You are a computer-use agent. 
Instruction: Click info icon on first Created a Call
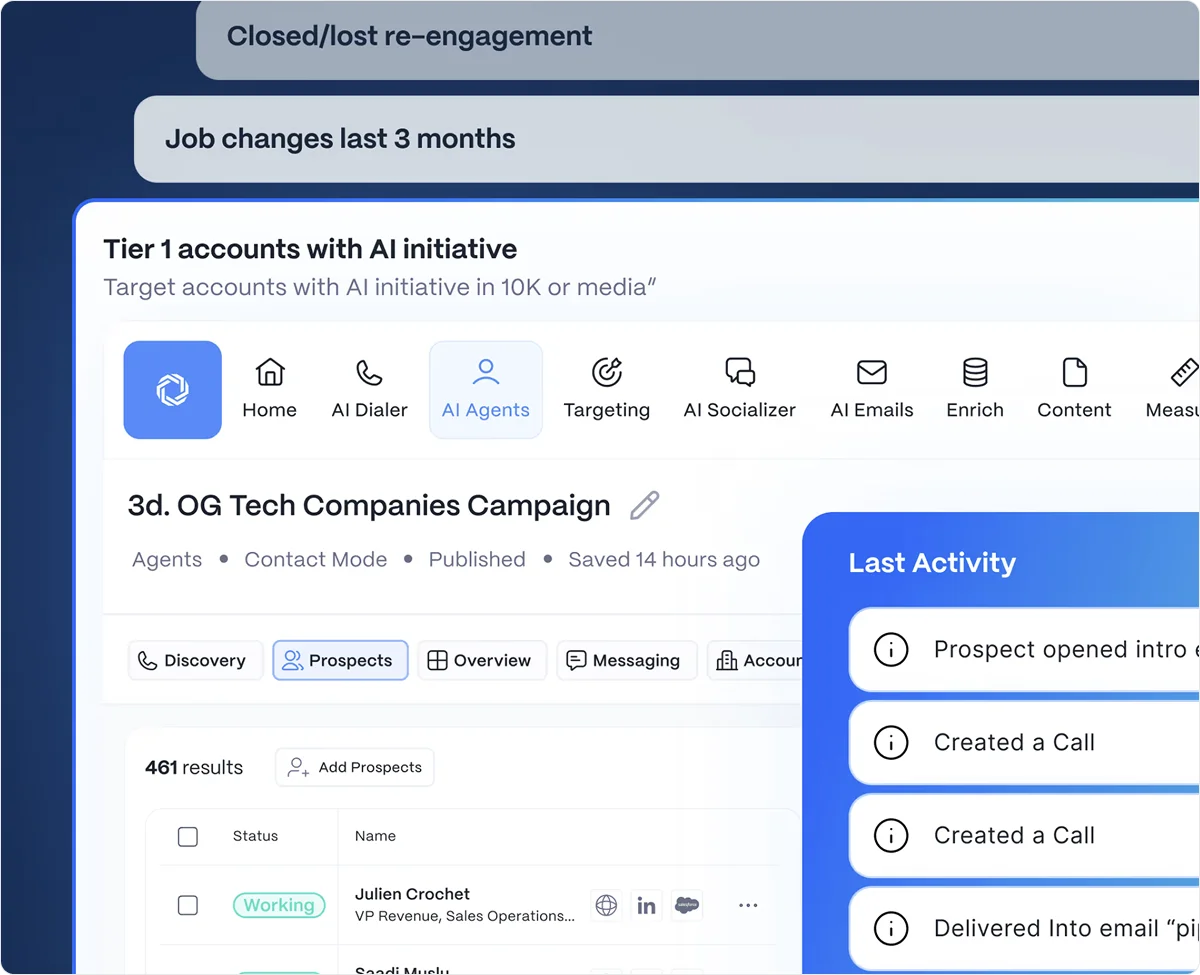click(890, 743)
